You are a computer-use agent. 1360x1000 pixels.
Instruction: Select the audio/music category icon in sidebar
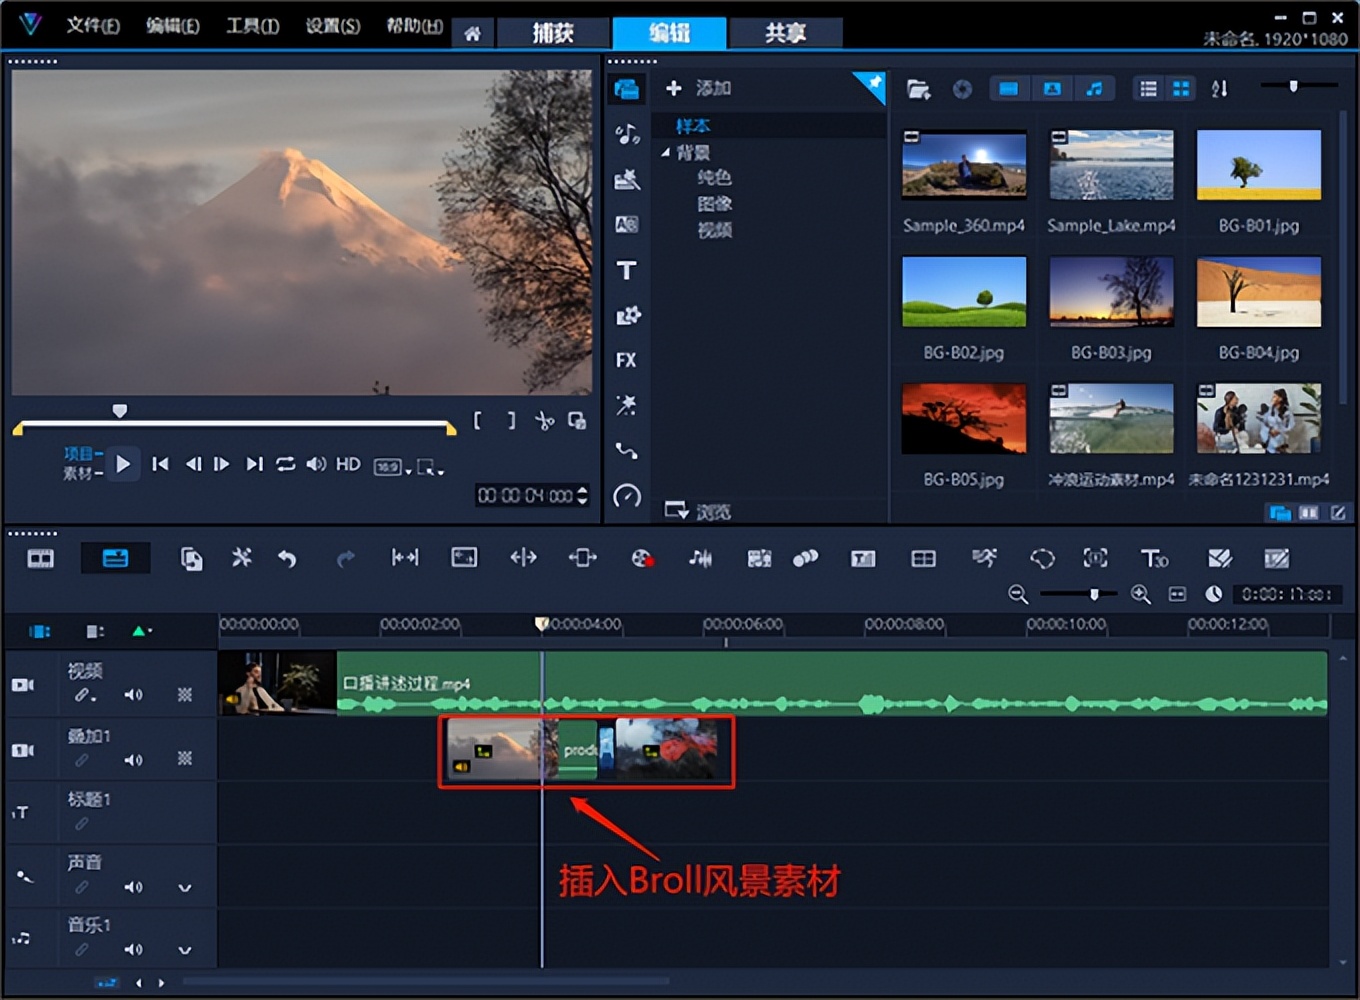(x=627, y=133)
